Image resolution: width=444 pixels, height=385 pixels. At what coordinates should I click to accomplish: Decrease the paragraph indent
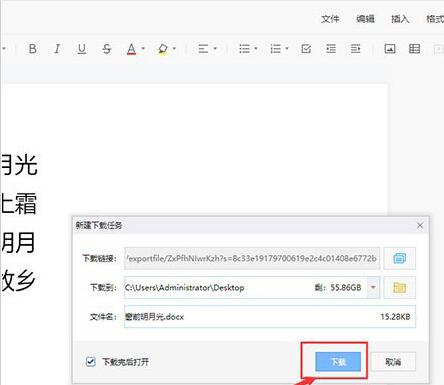coord(331,49)
